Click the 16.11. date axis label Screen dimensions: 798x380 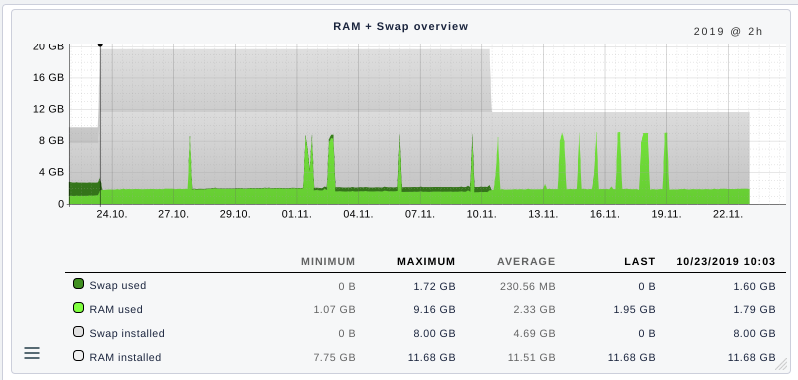pyautogui.click(x=605, y=214)
